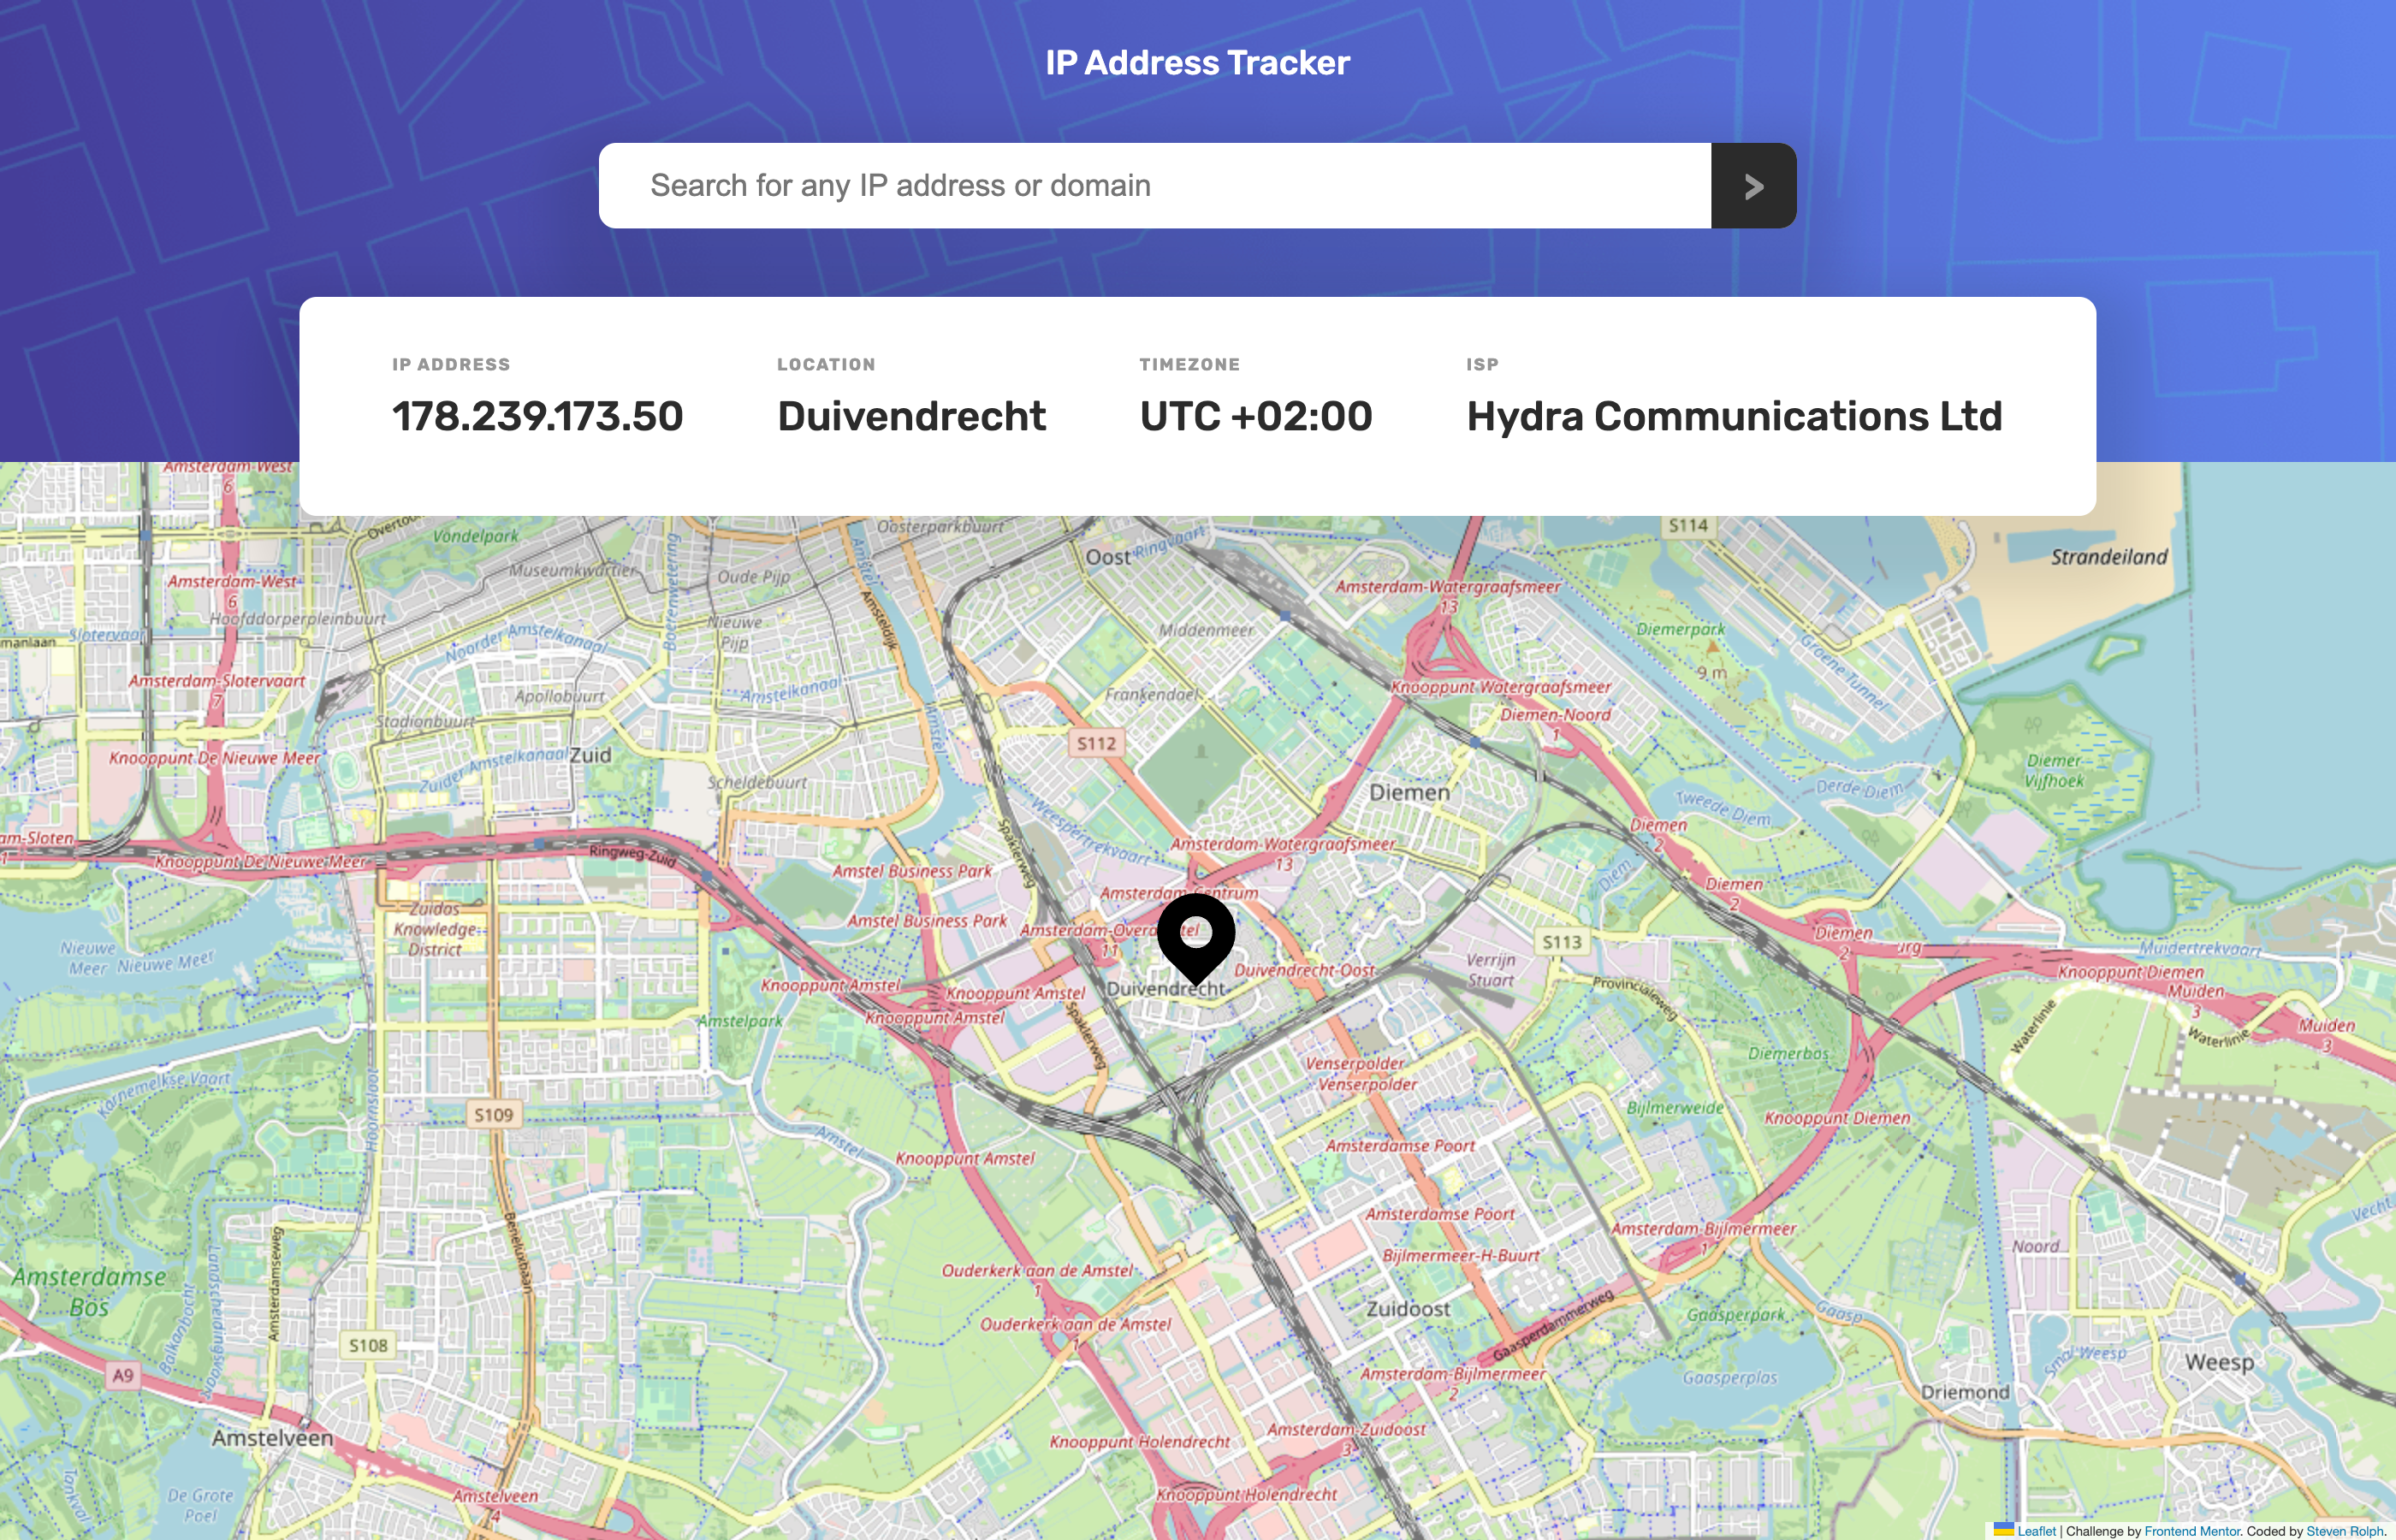Click the UTC +02:00 timezone value
The image size is (2396, 1540).
coord(1256,416)
